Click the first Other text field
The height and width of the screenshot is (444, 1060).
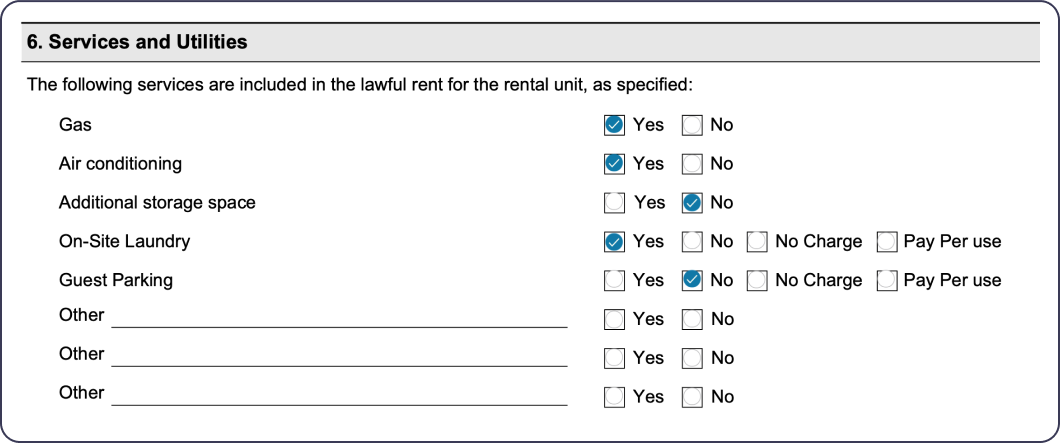[x=339, y=318]
